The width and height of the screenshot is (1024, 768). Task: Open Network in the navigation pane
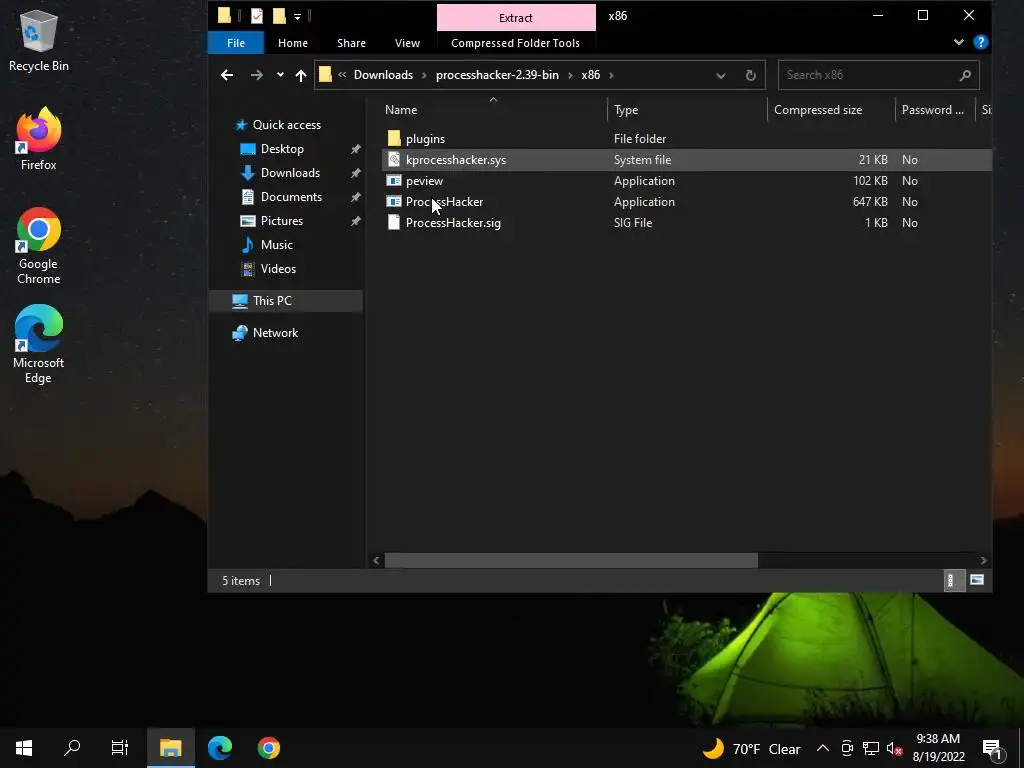(x=275, y=333)
